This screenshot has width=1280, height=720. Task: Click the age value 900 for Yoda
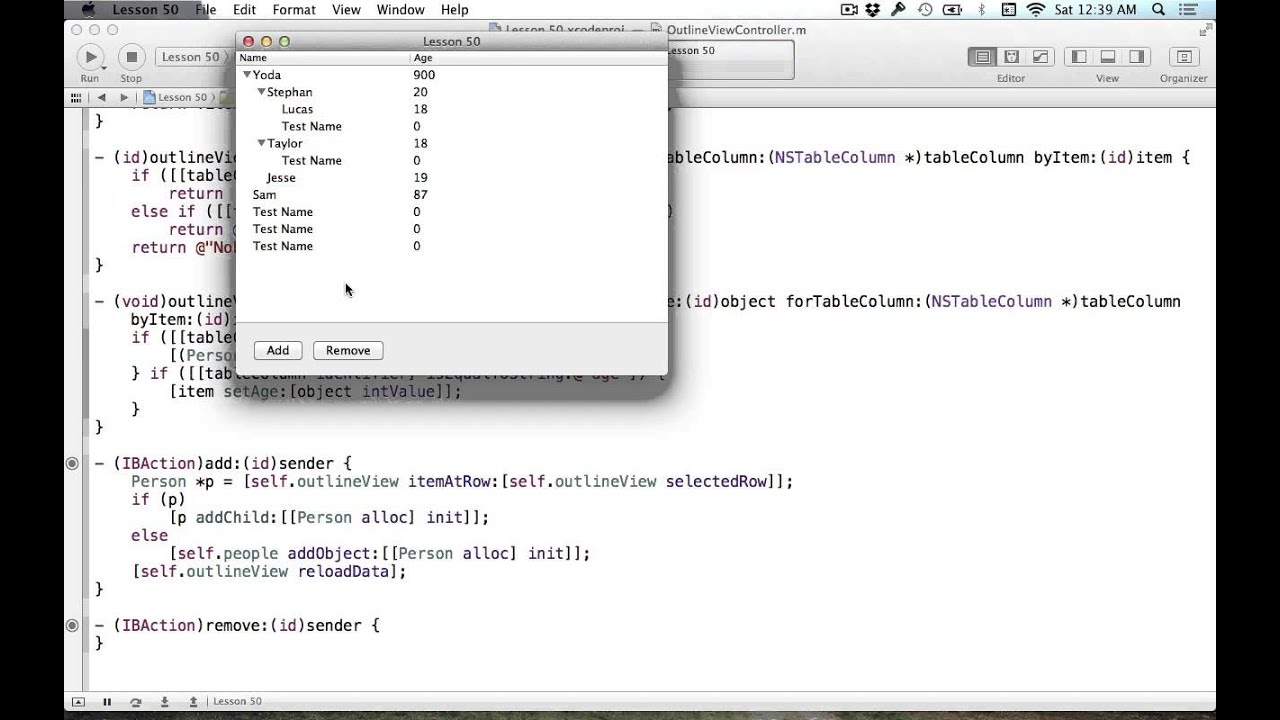[x=424, y=75]
